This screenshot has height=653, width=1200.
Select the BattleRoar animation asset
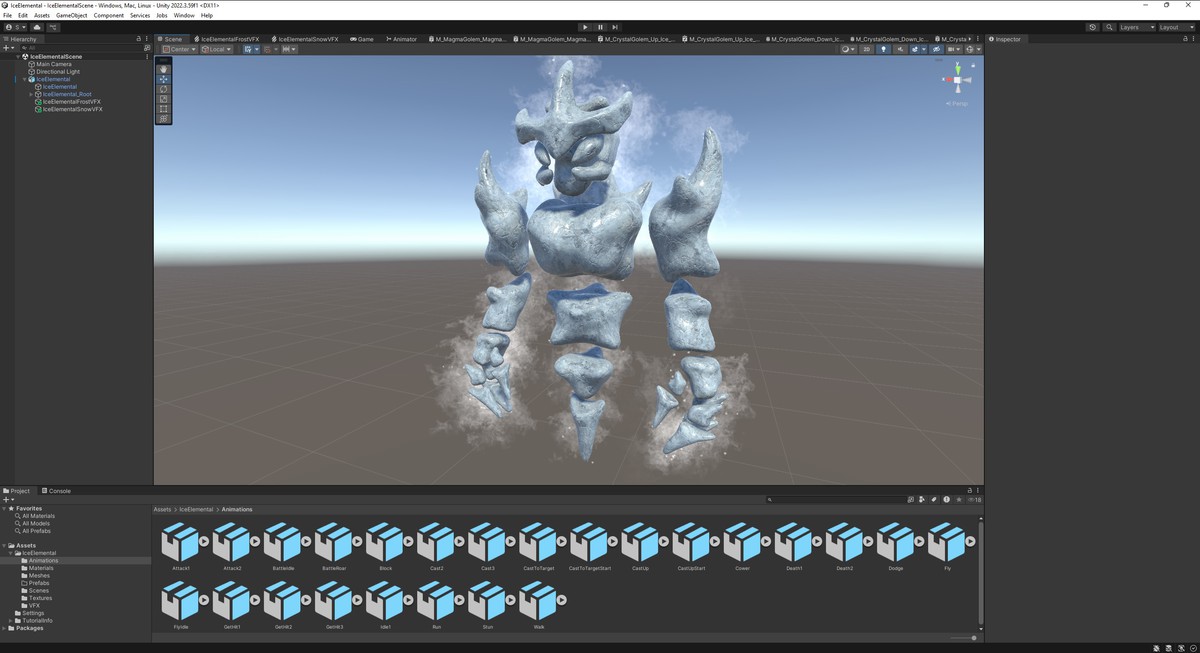pos(334,548)
